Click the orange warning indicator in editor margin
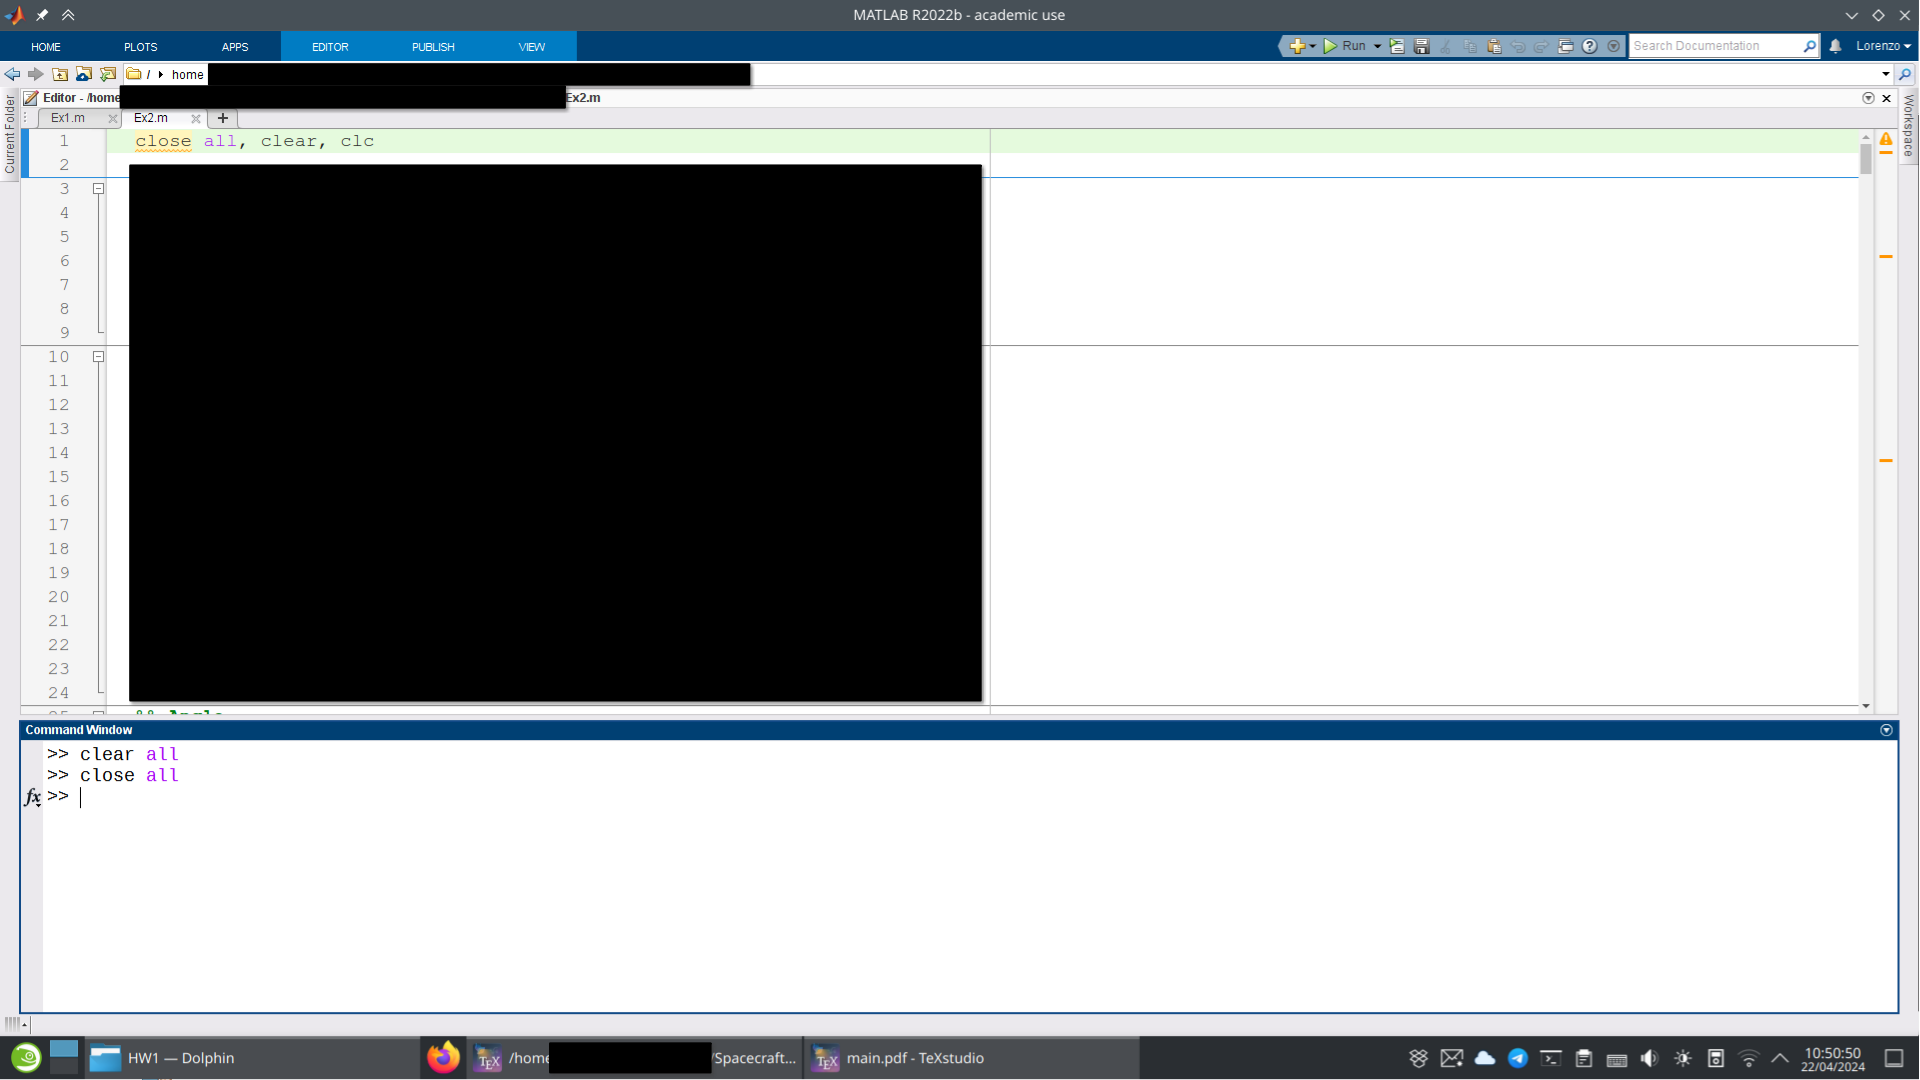Image resolution: width=1920 pixels, height=1080 pixels. (1886, 140)
